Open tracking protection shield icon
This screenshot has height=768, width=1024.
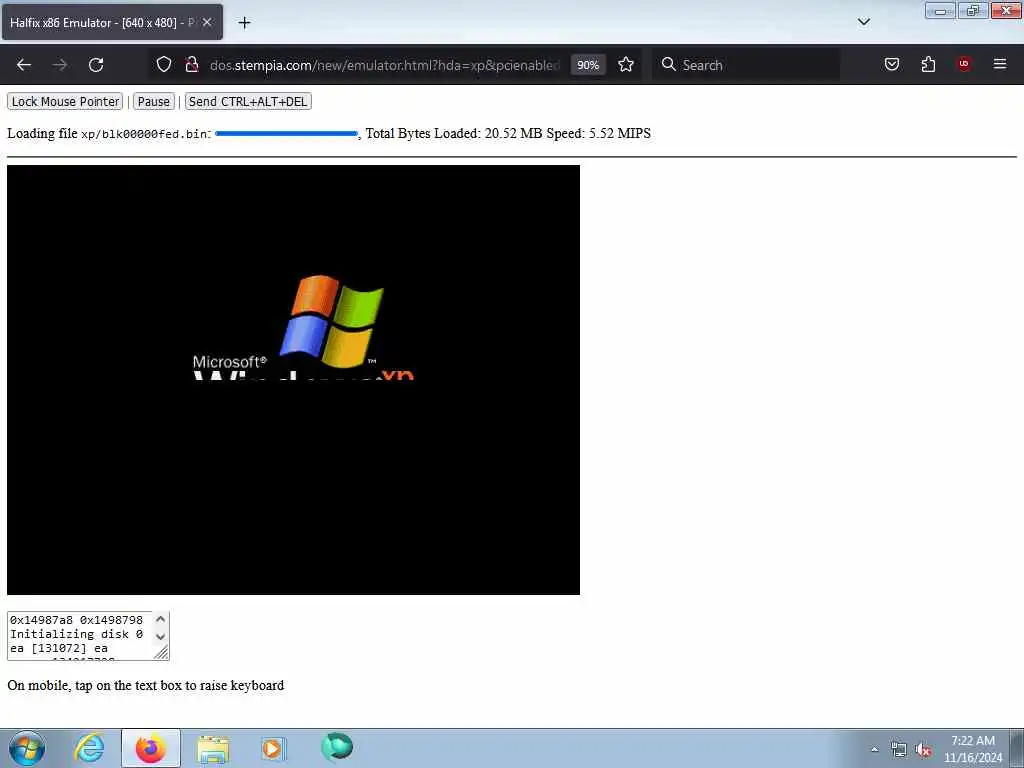pos(164,65)
